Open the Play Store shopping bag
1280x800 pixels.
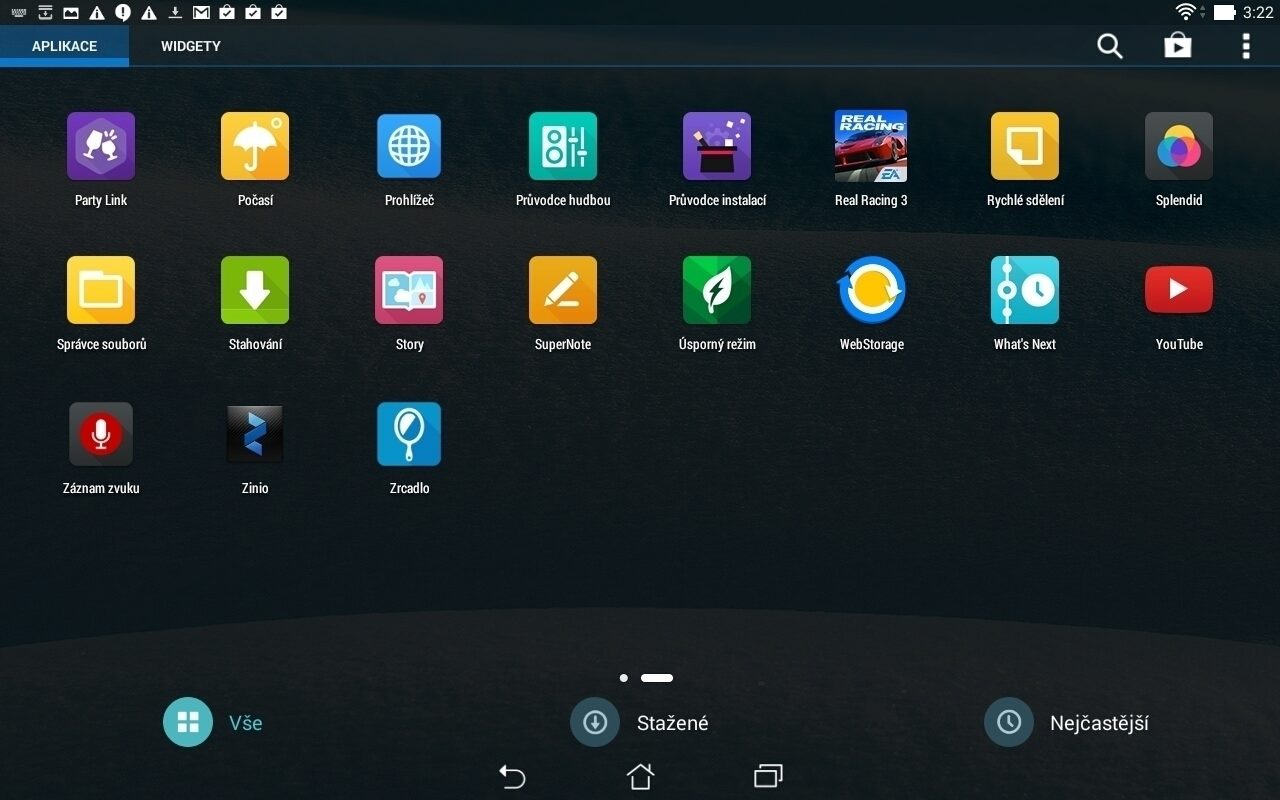(x=1178, y=46)
